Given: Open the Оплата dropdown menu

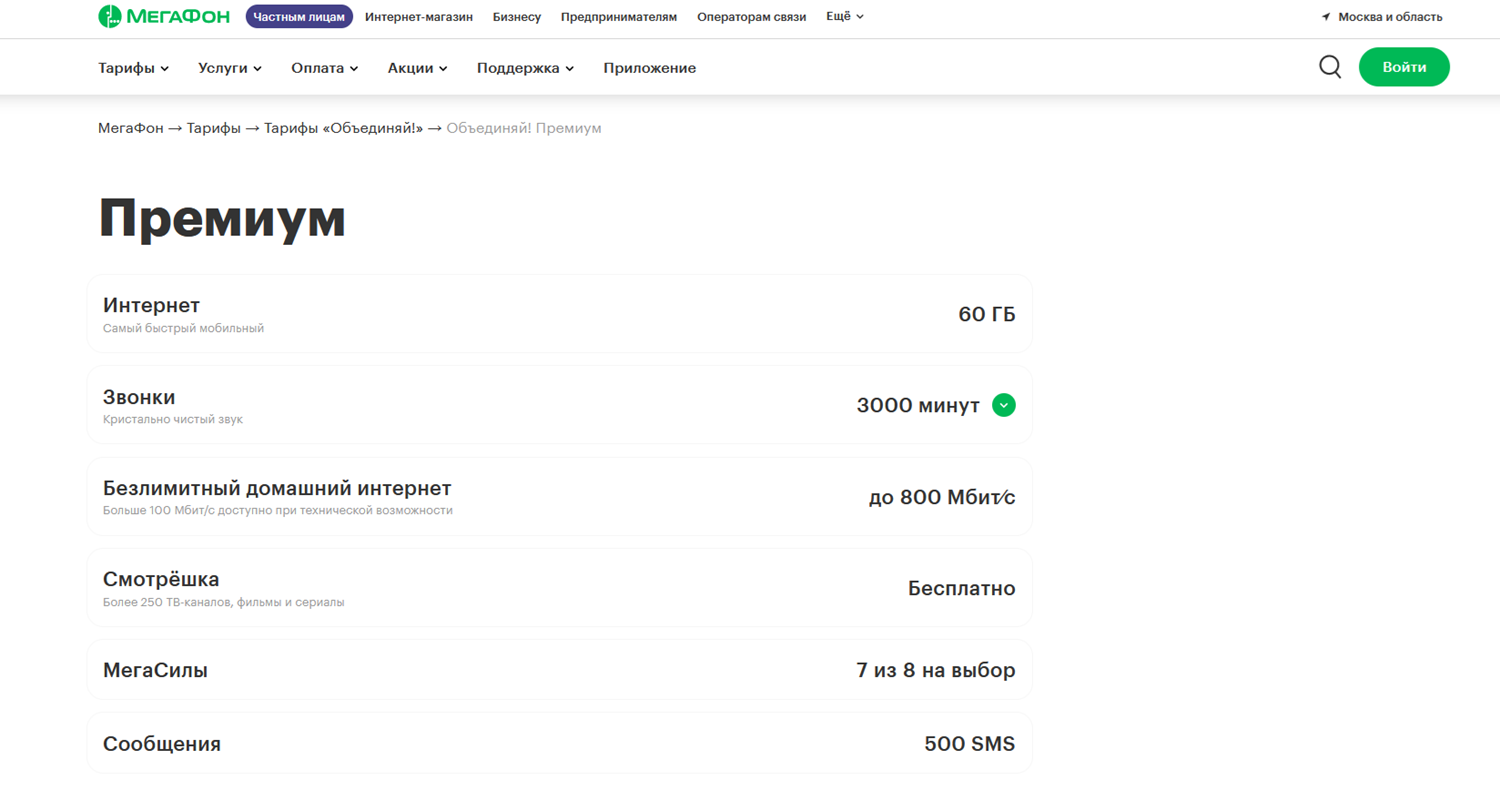Looking at the screenshot, I should pyautogui.click(x=325, y=68).
